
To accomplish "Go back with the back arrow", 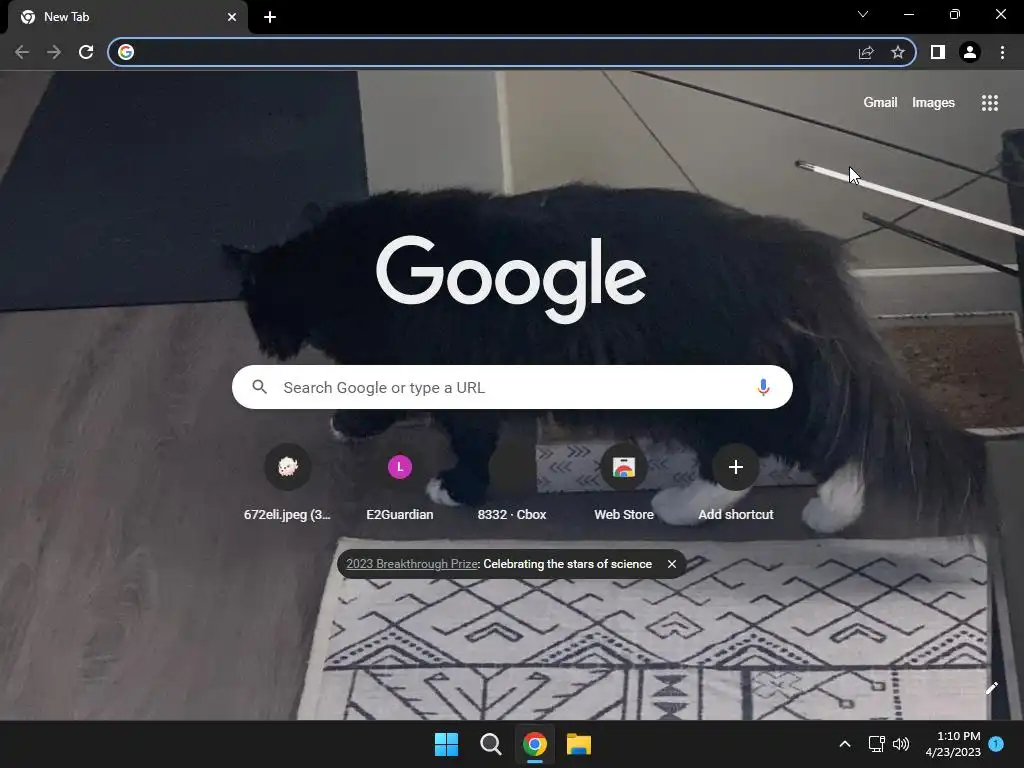I will (22, 52).
